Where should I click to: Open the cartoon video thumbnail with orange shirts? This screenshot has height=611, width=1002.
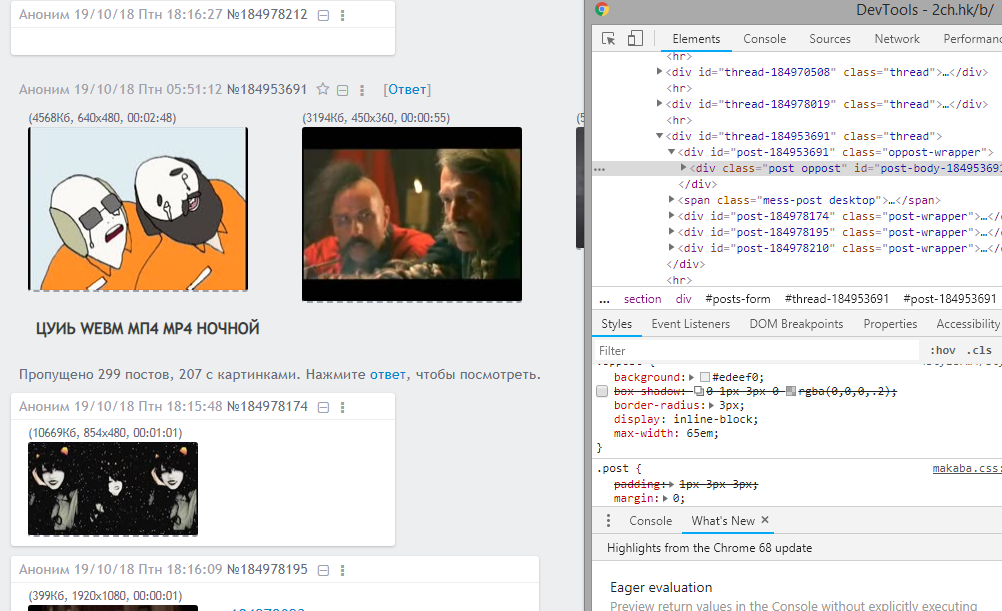(138, 209)
